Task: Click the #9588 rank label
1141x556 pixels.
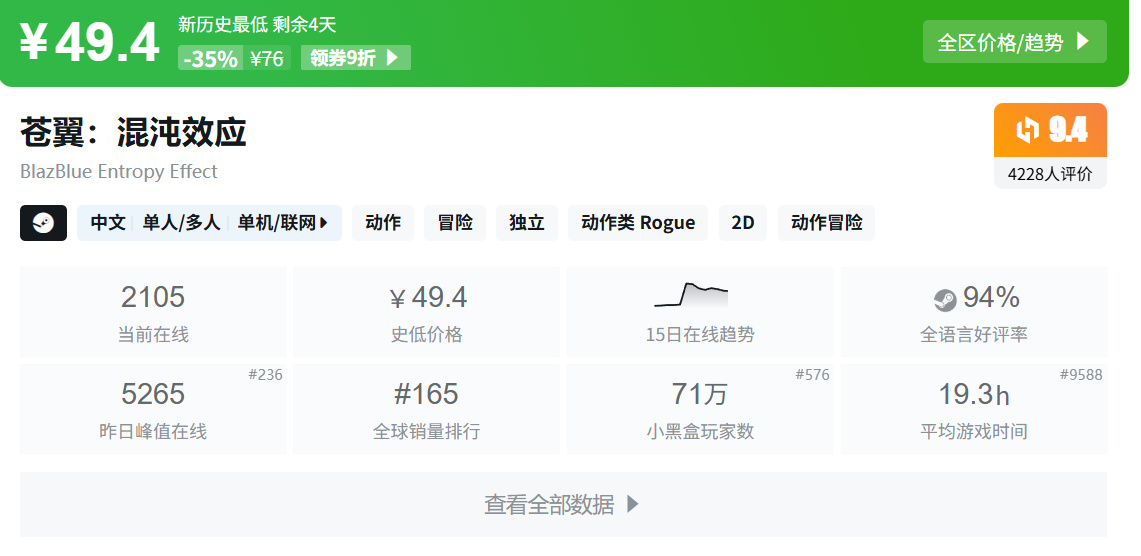Action: click(x=1081, y=375)
